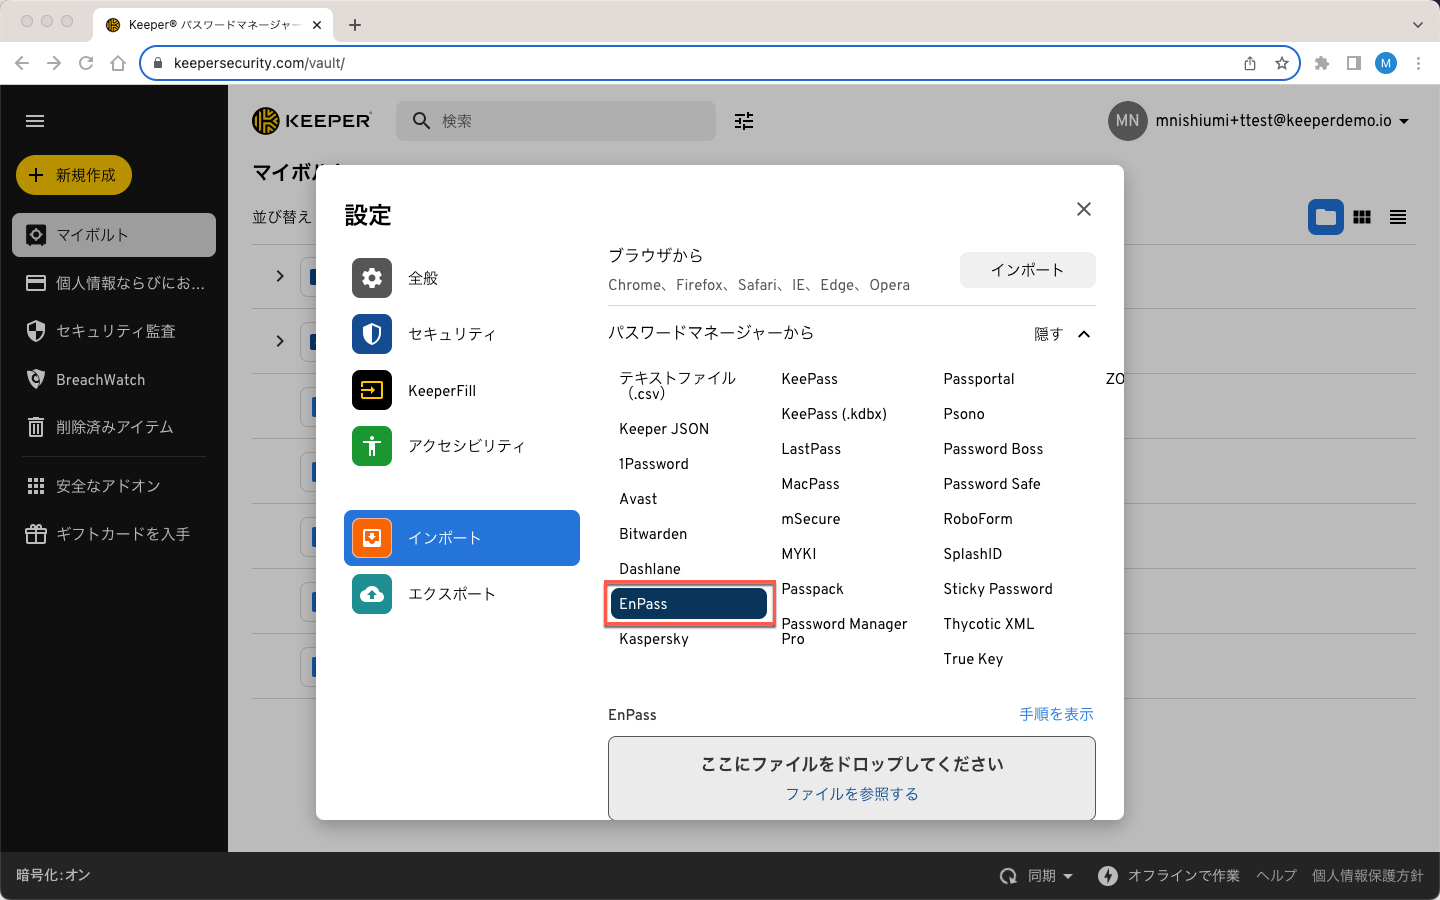Open search filter options icon

[744, 121]
